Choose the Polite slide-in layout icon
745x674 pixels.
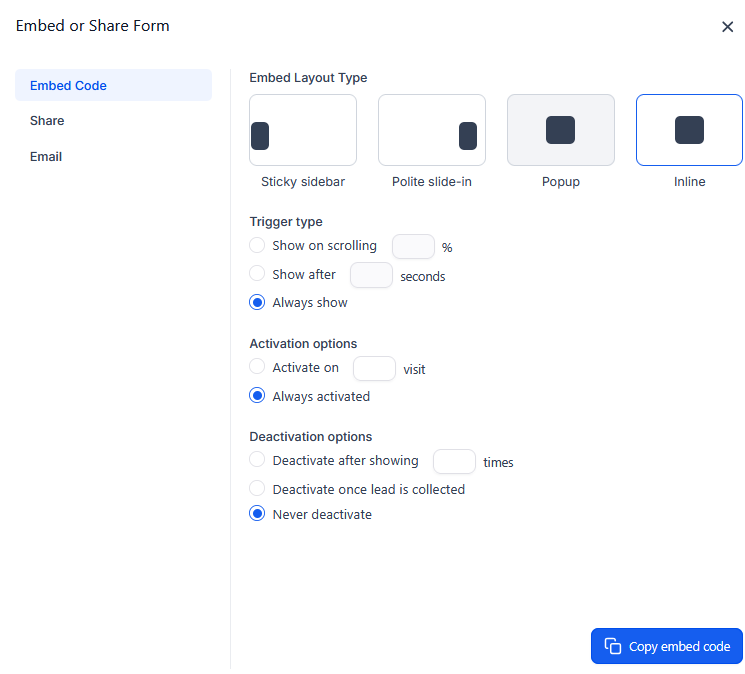pos(431,130)
